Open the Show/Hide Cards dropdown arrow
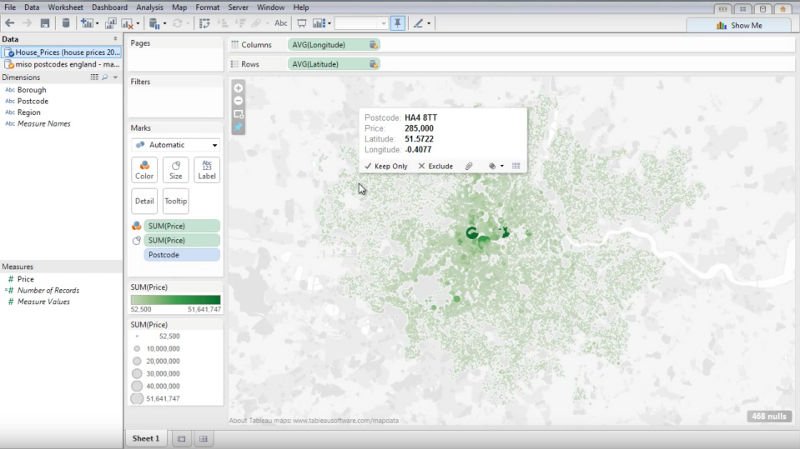 (329, 23)
